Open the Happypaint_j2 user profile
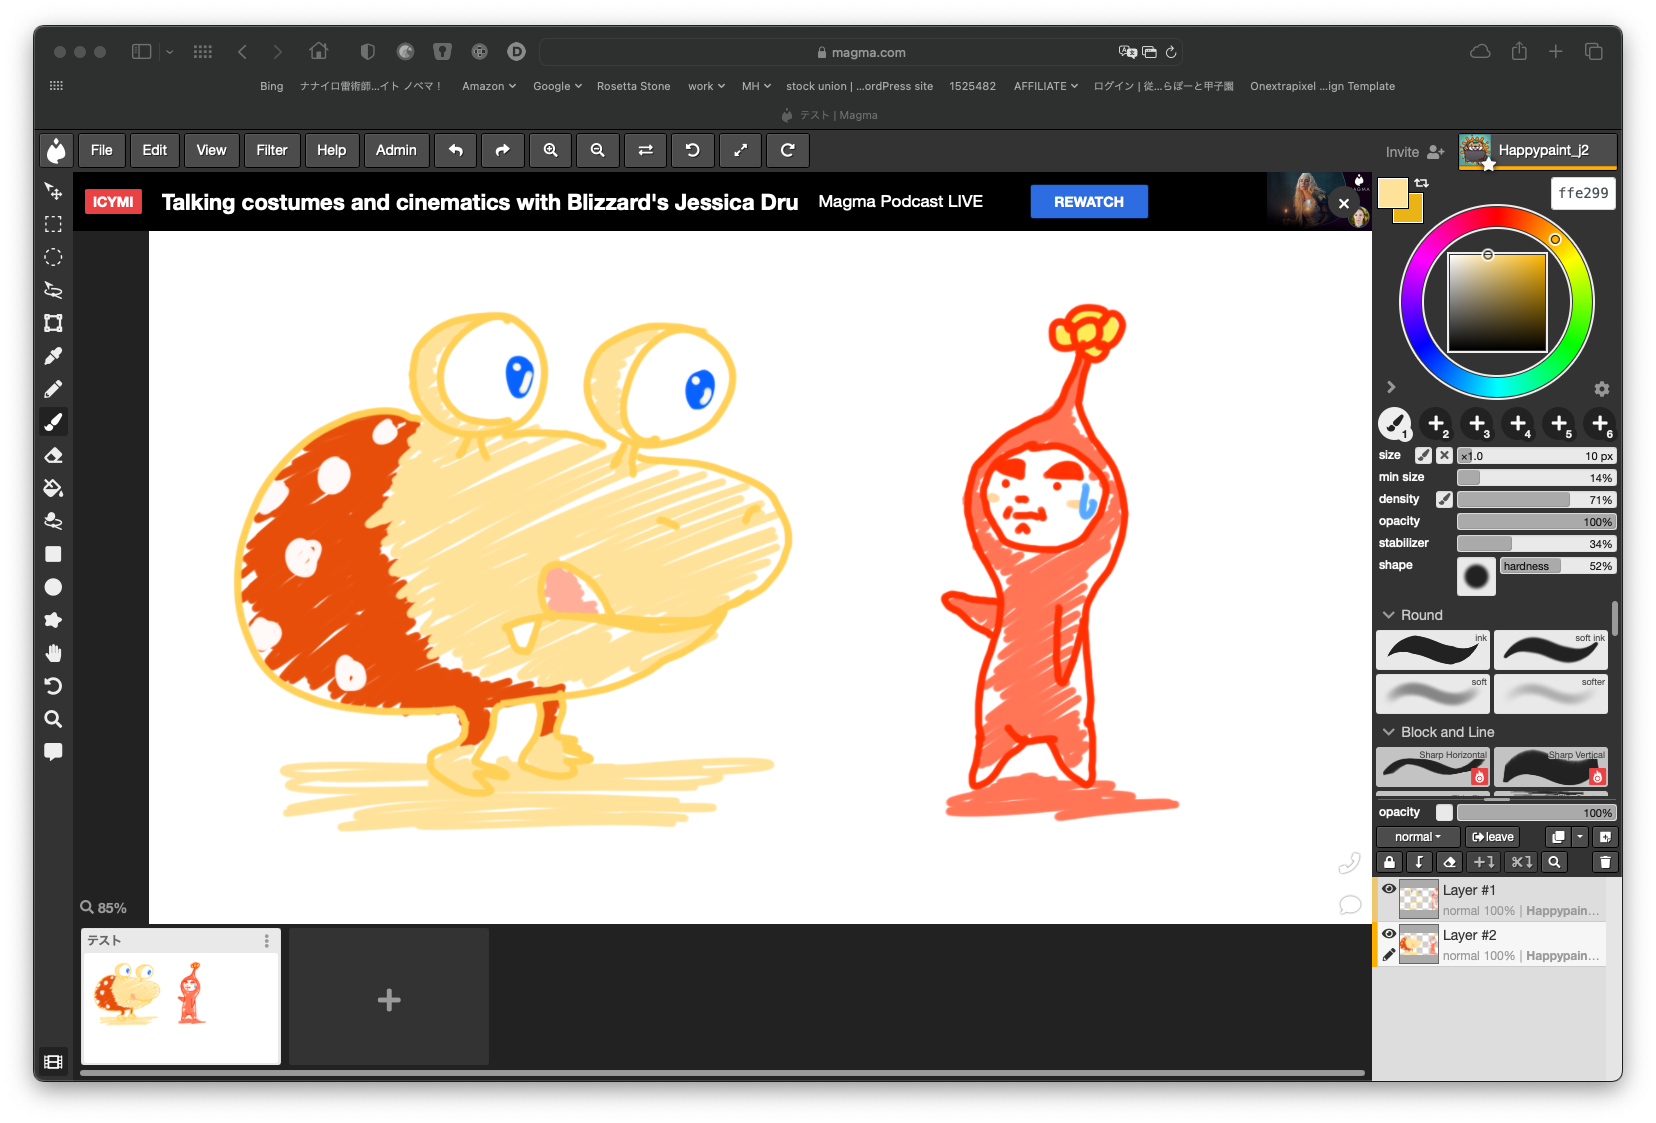 pyautogui.click(x=1538, y=151)
